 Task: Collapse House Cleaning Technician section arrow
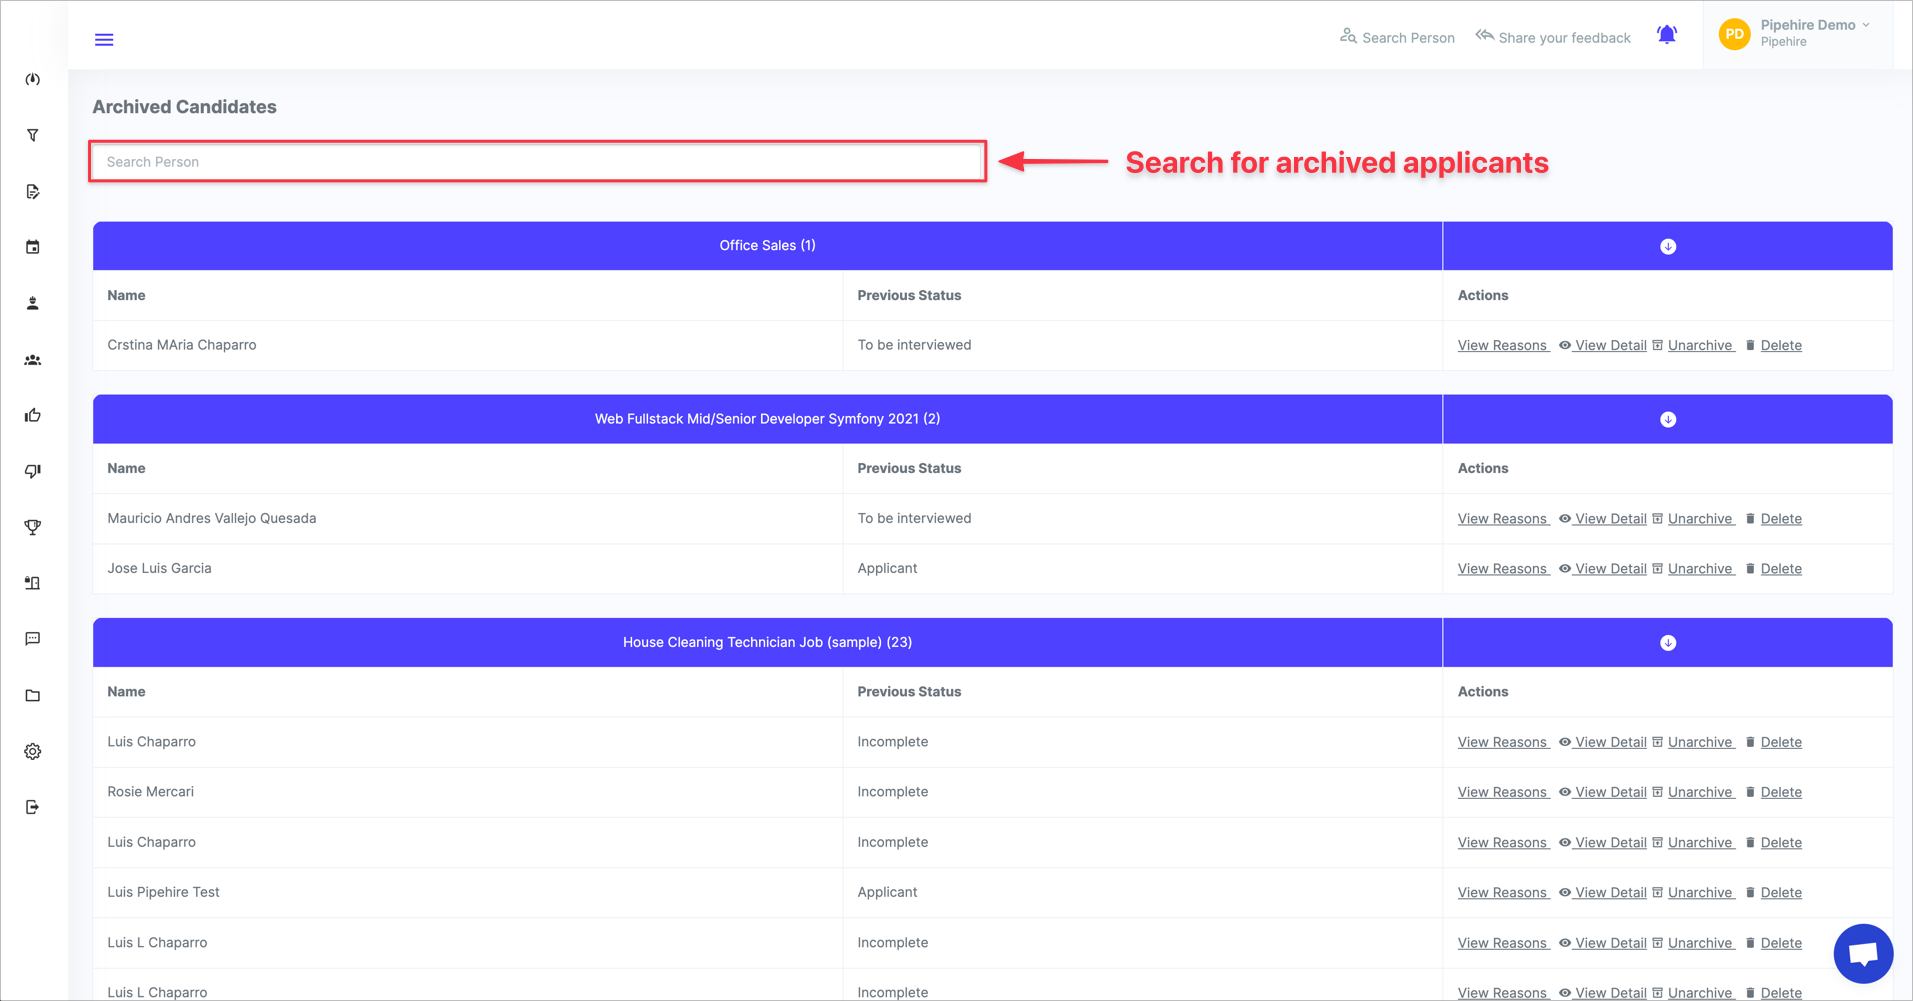[x=1668, y=643]
